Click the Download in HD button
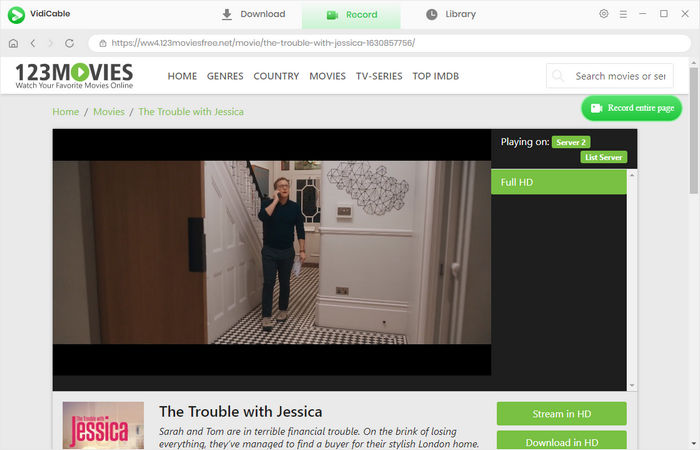 (562, 440)
